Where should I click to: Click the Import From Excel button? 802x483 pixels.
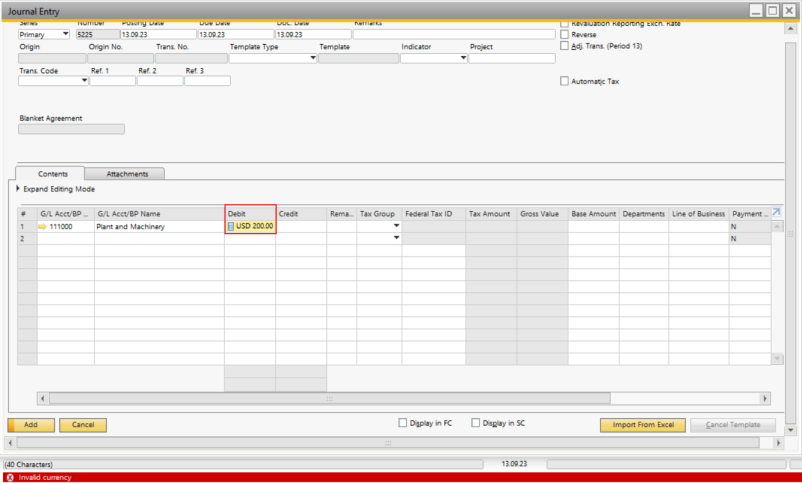pyautogui.click(x=642, y=425)
